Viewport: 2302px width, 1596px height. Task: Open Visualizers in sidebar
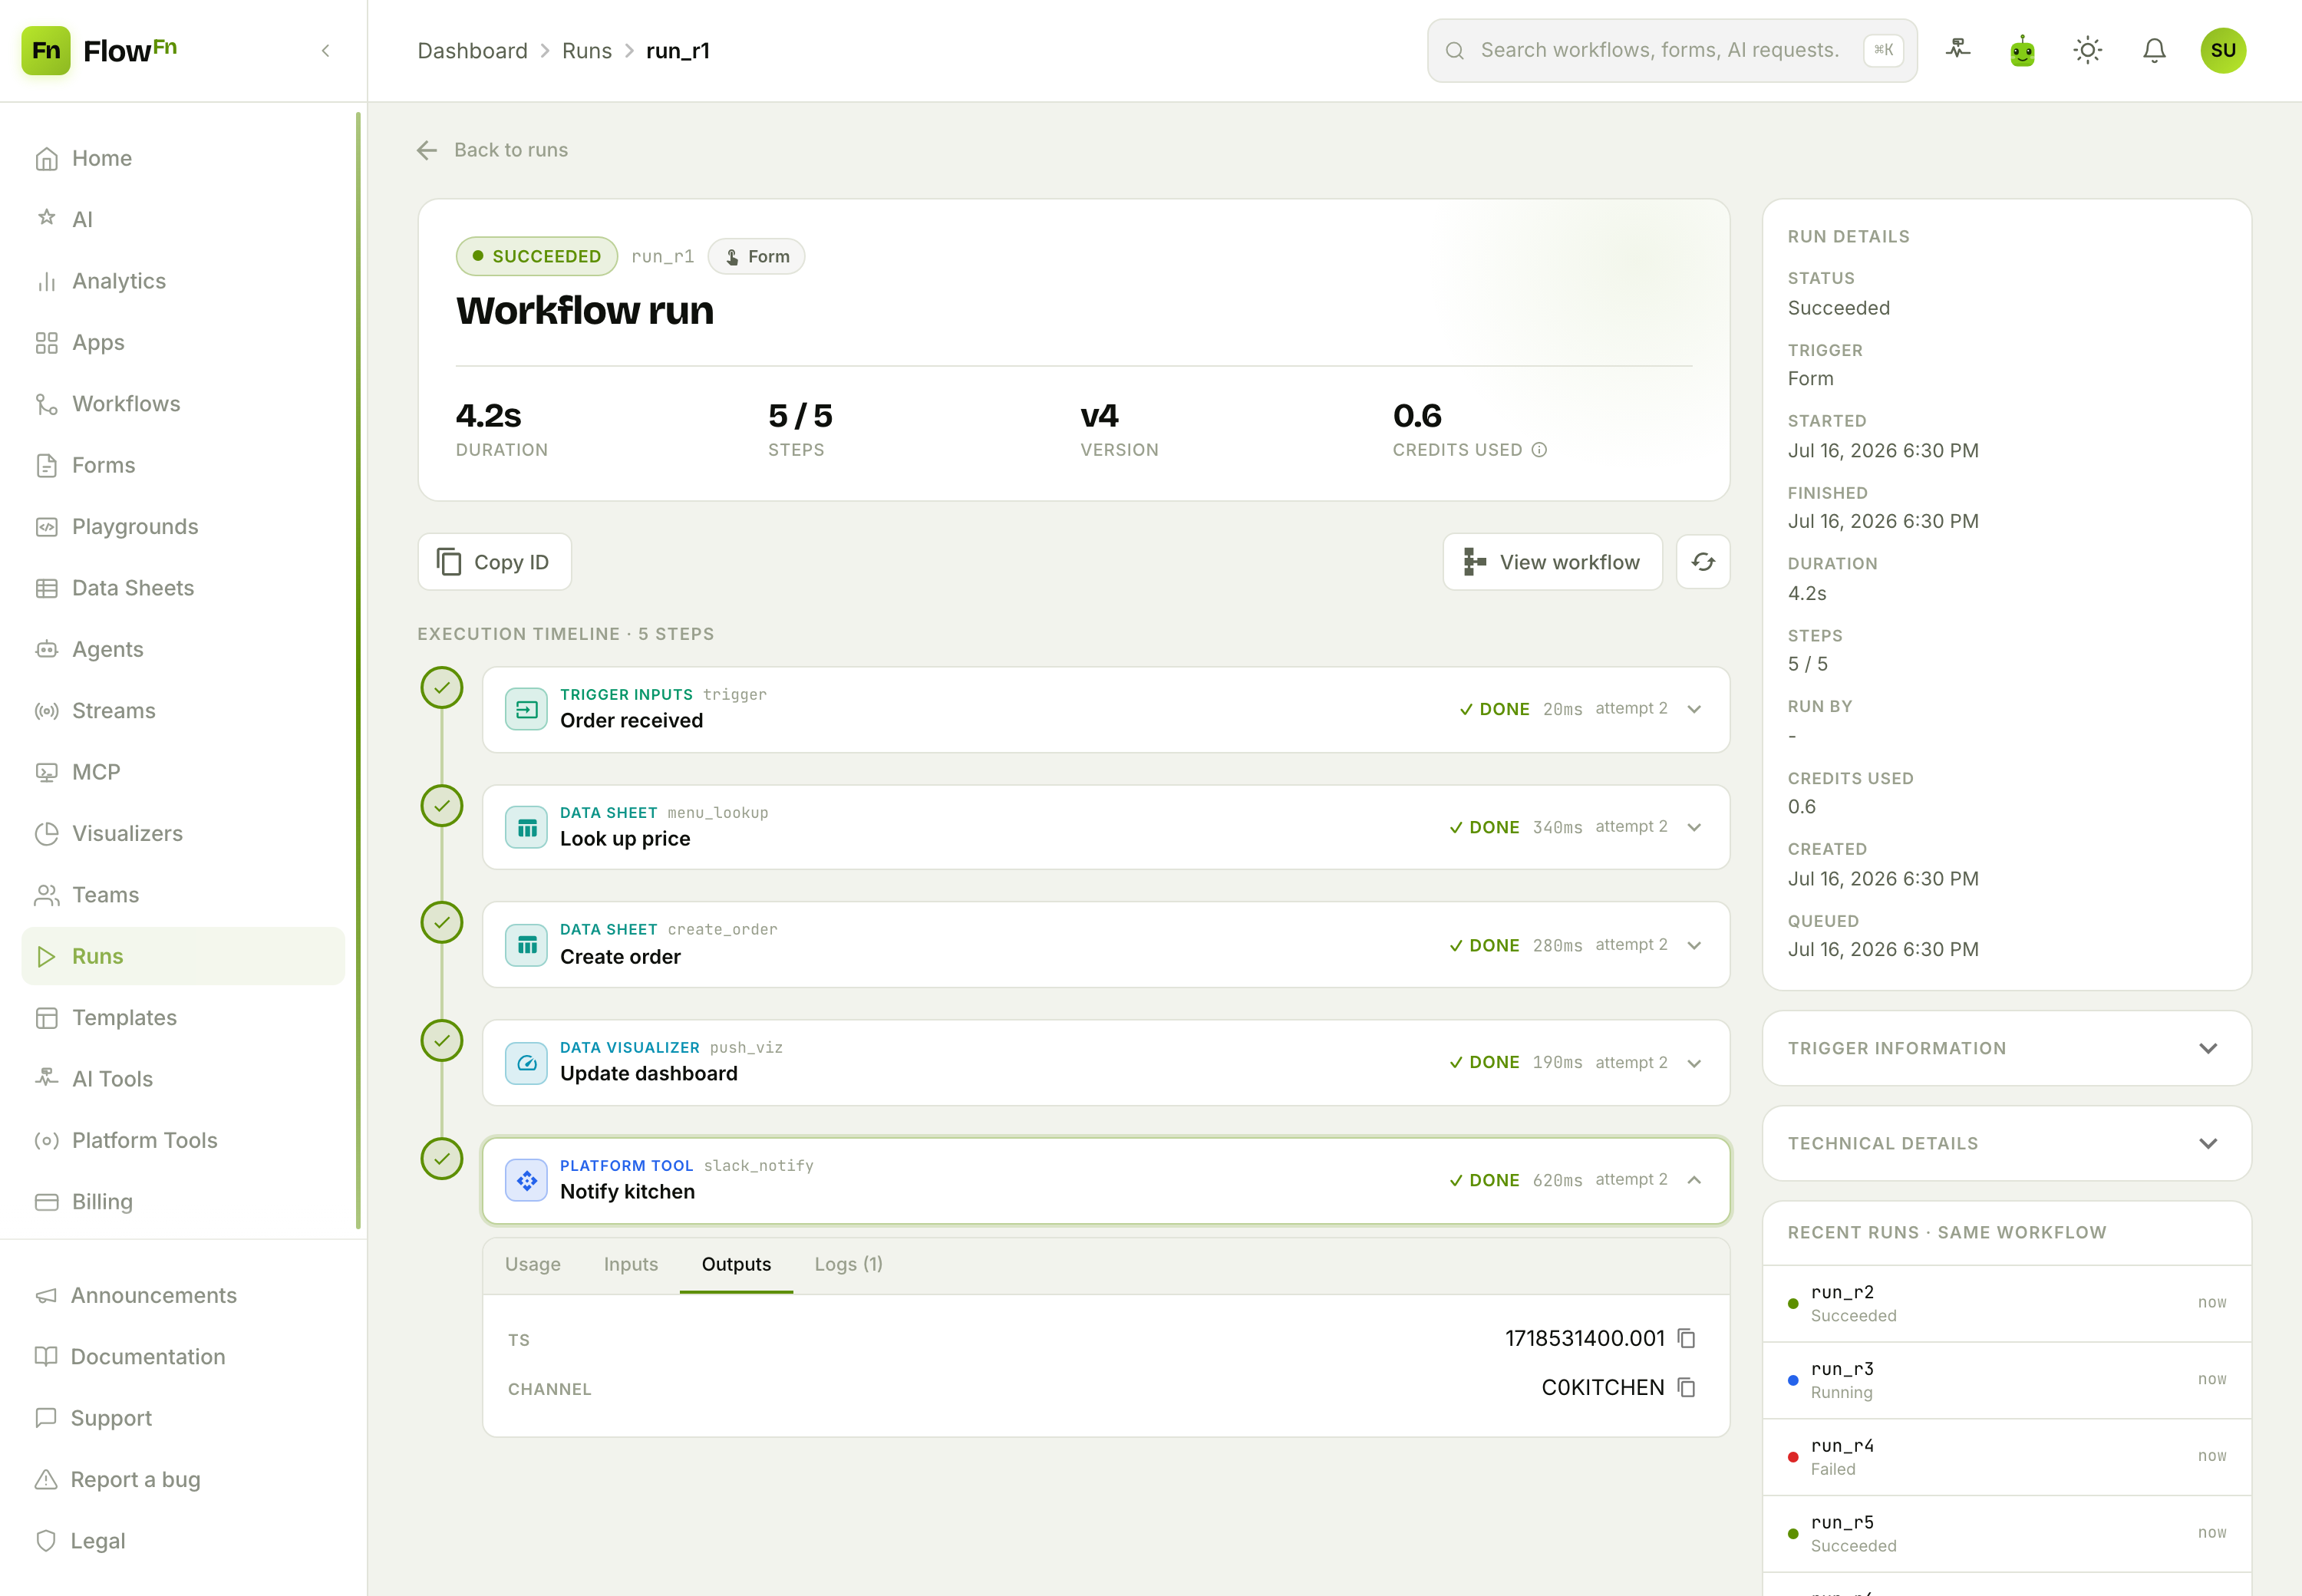(x=183, y=834)
